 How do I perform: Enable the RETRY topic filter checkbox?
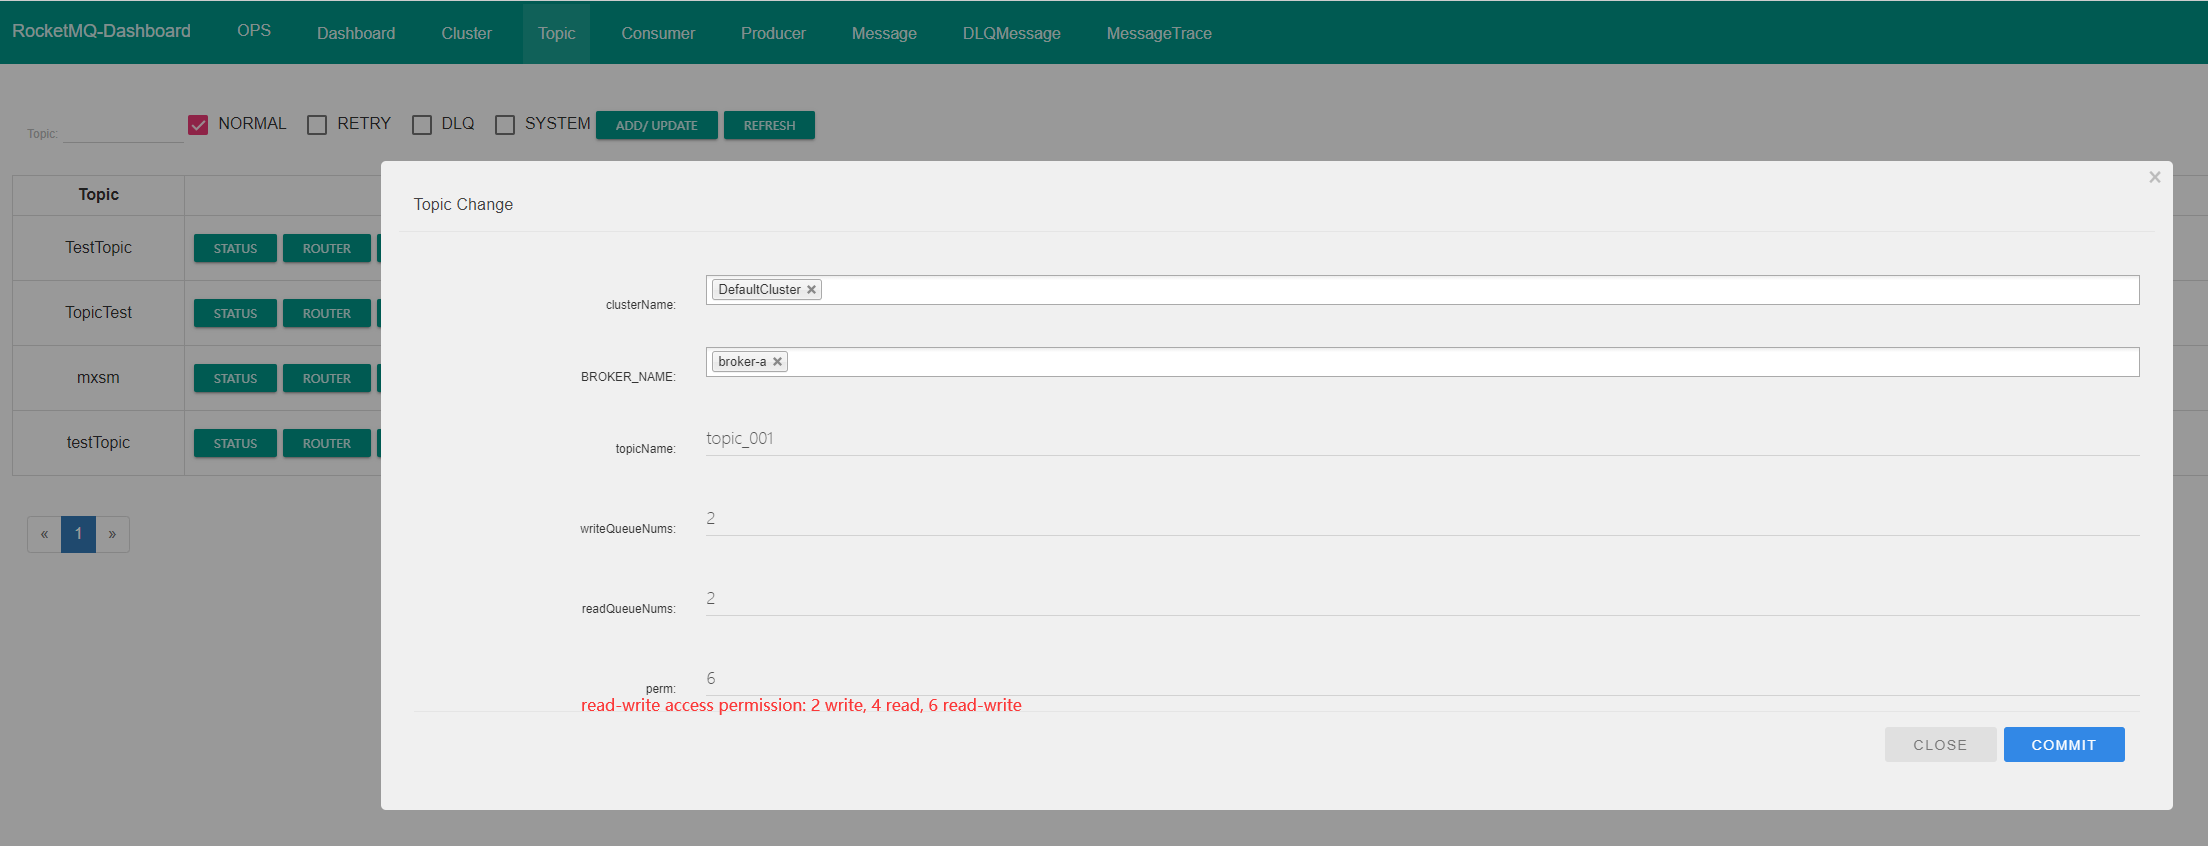pyautogui.click(x=317, y=125)
